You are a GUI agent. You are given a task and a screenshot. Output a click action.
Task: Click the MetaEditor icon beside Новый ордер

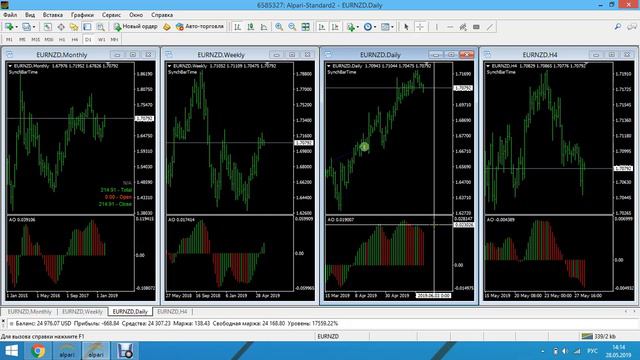click(167, 27)
